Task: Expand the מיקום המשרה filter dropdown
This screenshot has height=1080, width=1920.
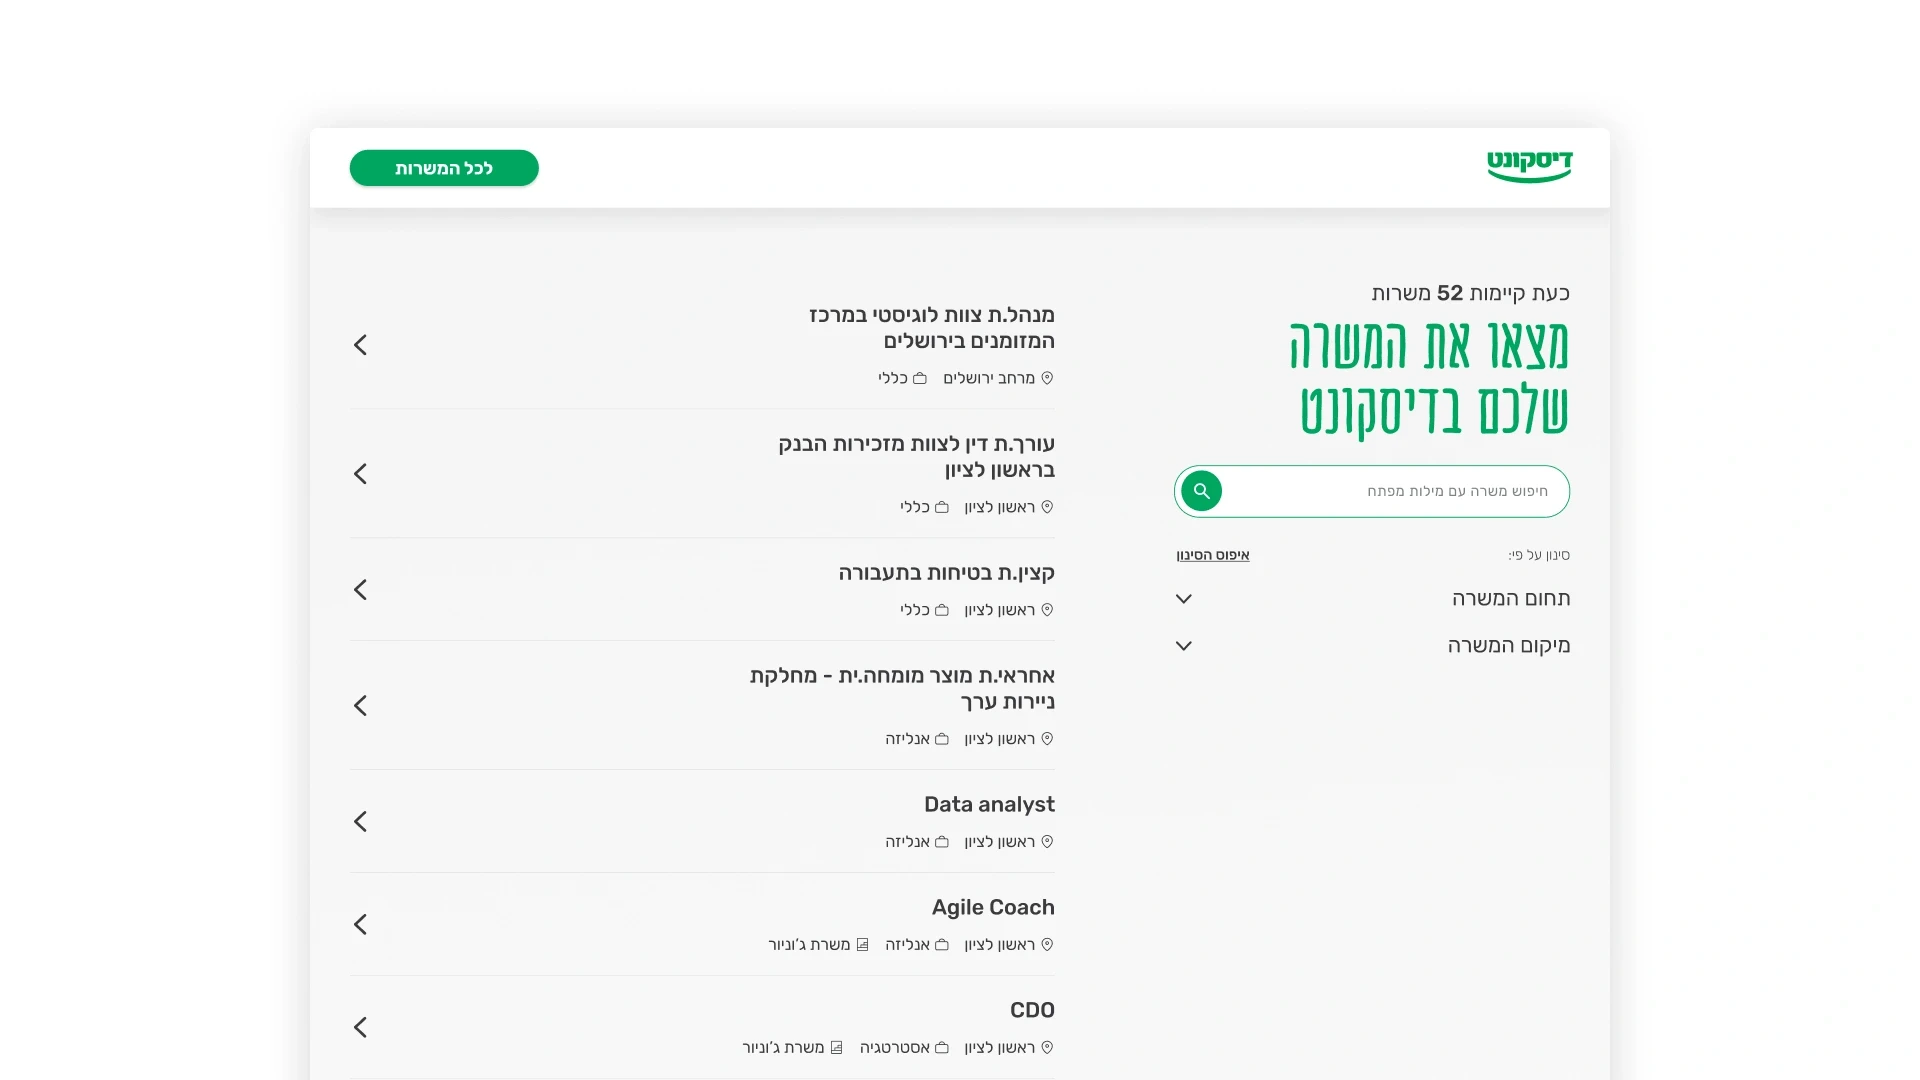Action: pyautogui.click(x=1183, y=646)
